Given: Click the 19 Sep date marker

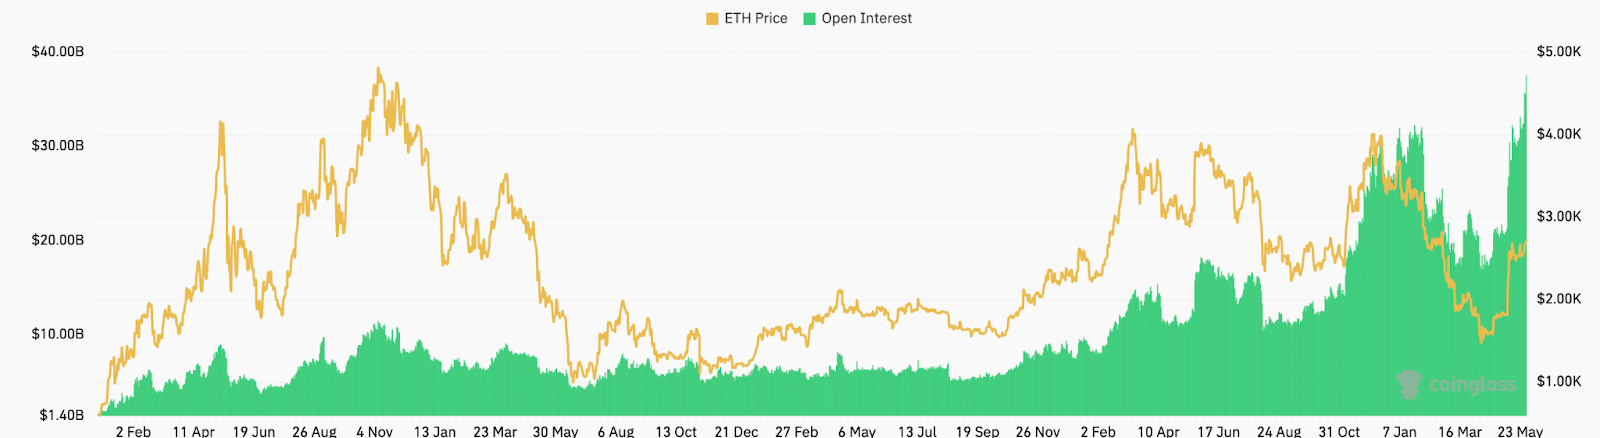Looking at the screenshot, I should [977, 431].
